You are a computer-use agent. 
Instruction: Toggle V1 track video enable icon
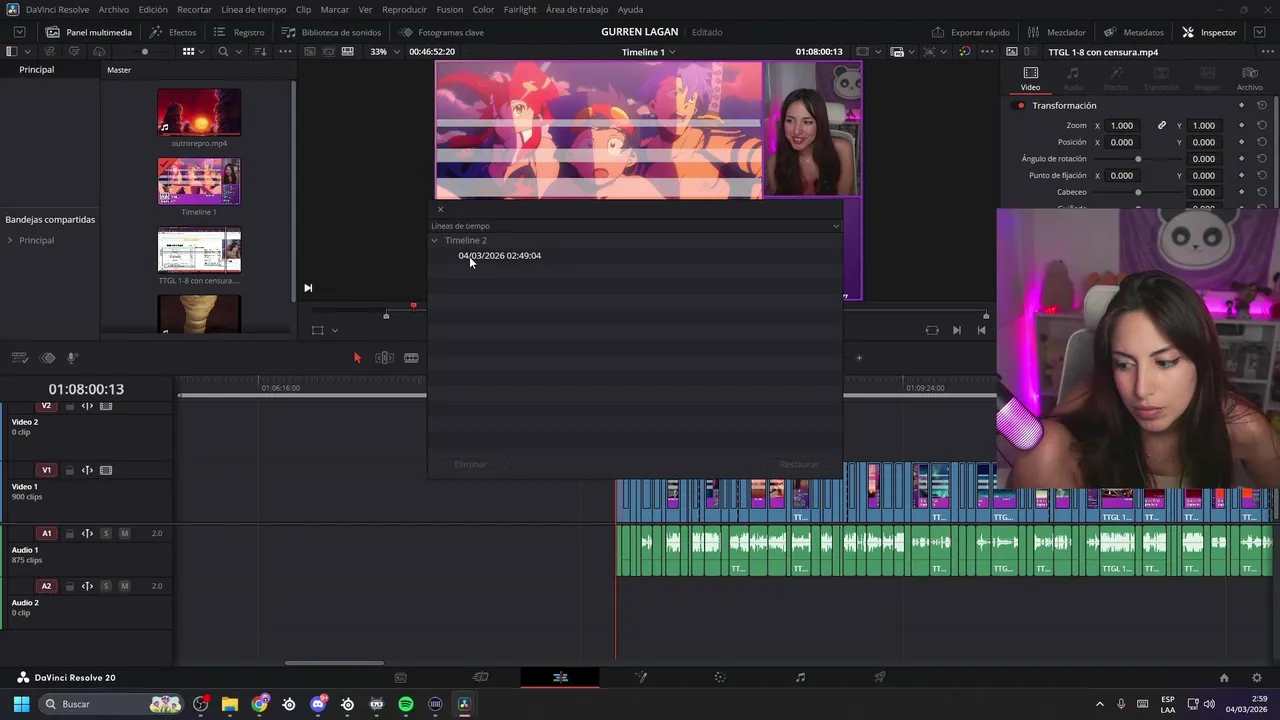tap(106, 470)
